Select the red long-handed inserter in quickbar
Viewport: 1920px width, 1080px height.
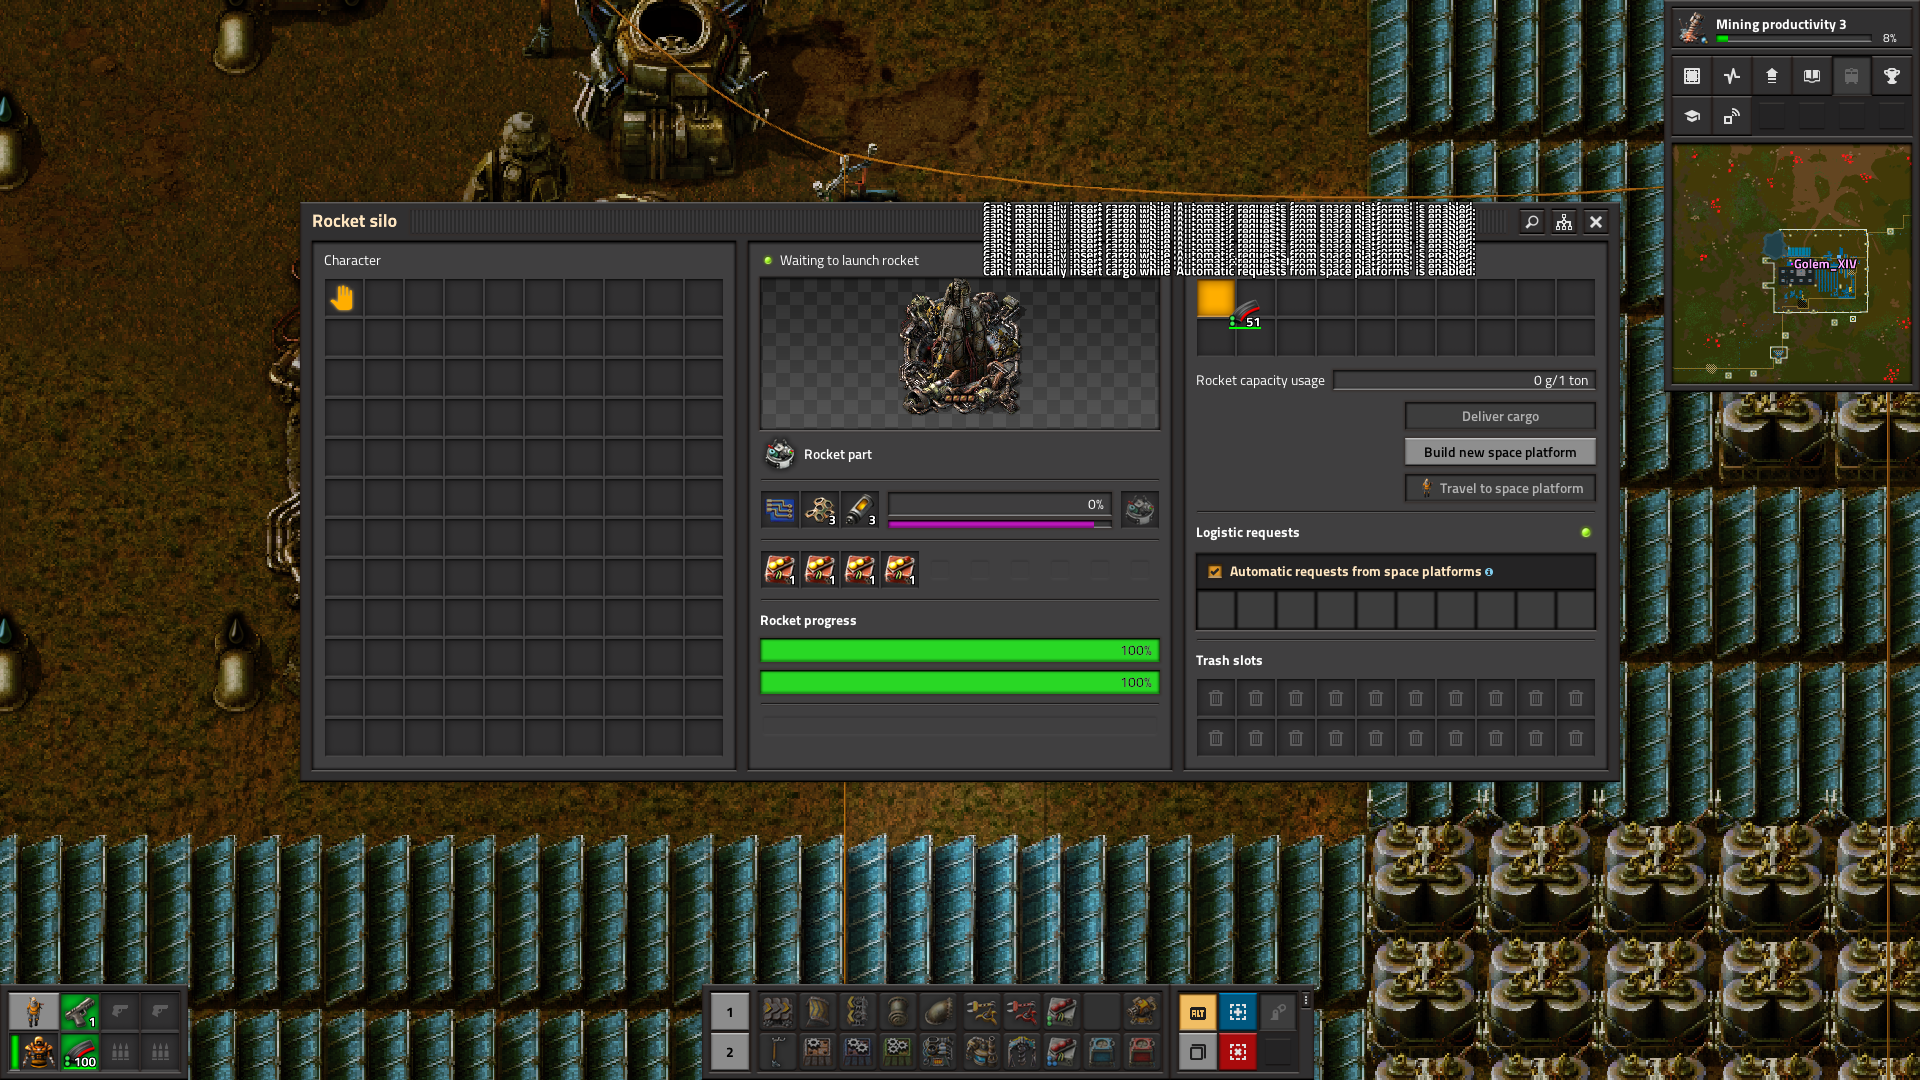click(x=1022, y=1012)
